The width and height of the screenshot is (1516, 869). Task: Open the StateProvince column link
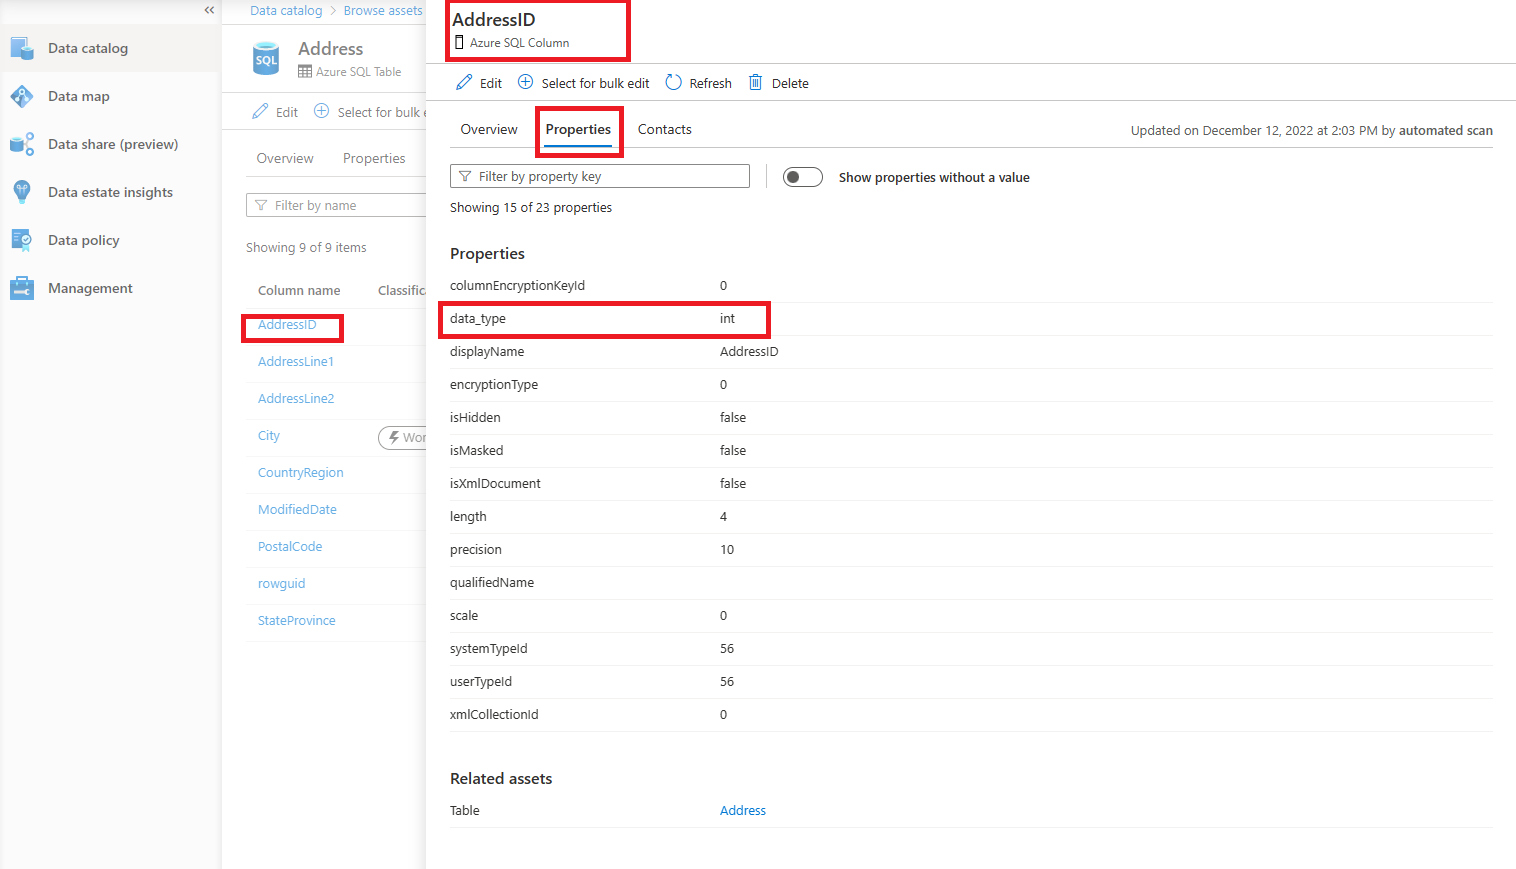[x=297, y=621]
